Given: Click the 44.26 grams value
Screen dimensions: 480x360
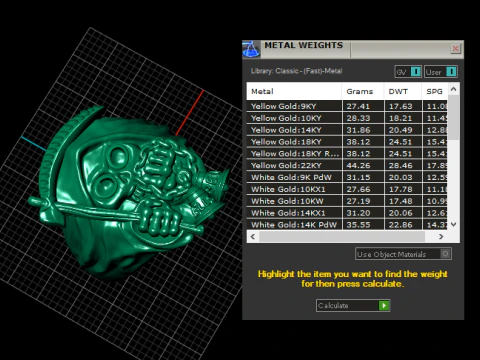Looking at the screenshot, I should point(358,166).
